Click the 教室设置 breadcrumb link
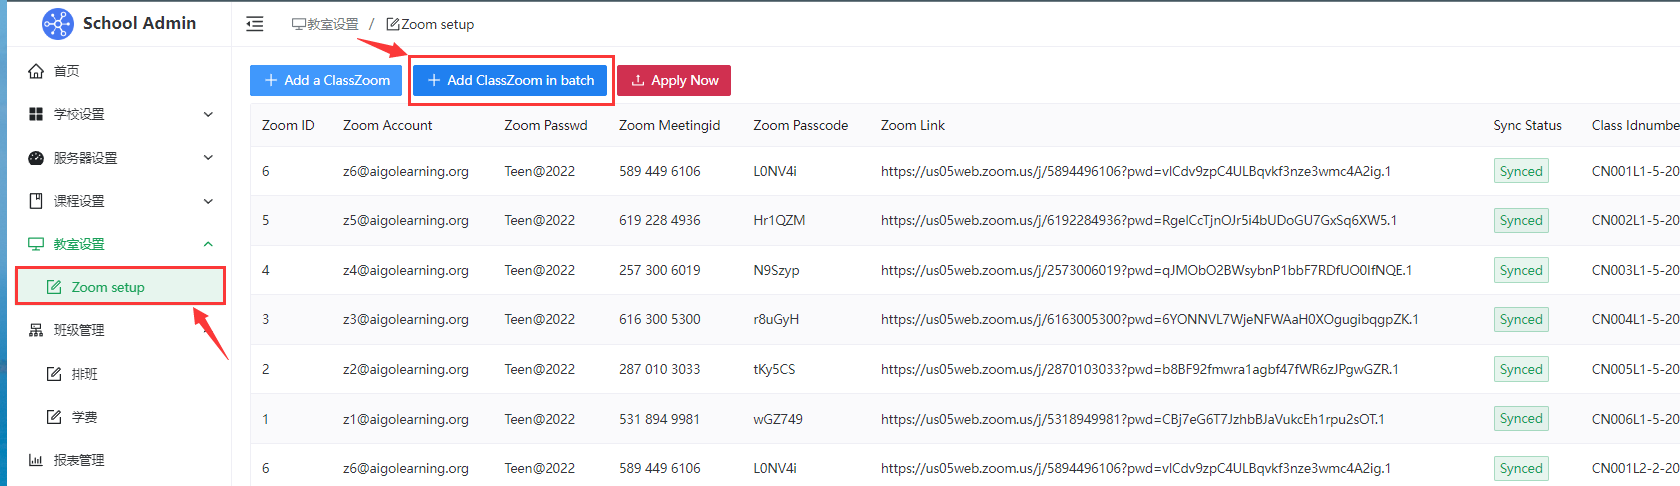Viewport: 1680px width, 486px height. [325, 24]
